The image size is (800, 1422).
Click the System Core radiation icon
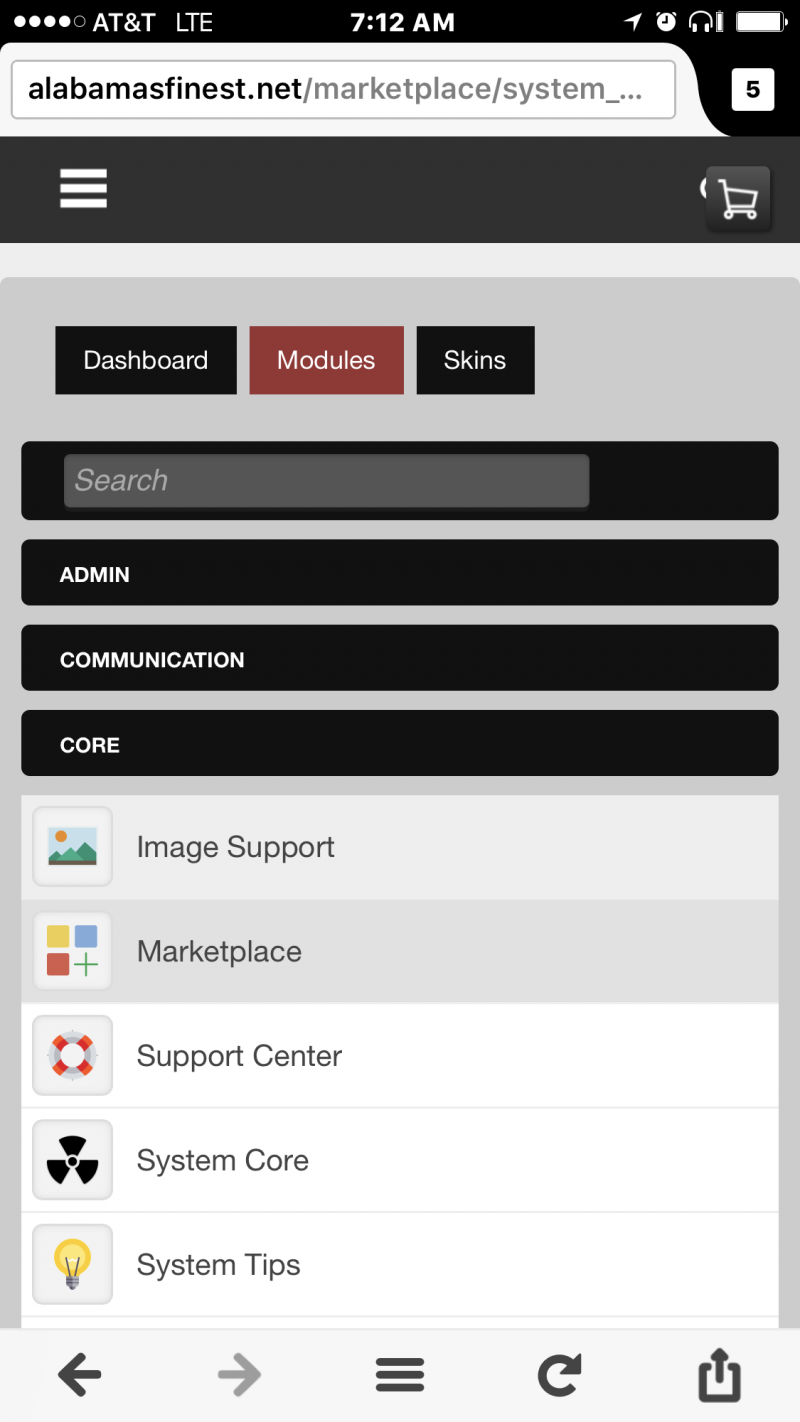click(x=72, y=1160)
